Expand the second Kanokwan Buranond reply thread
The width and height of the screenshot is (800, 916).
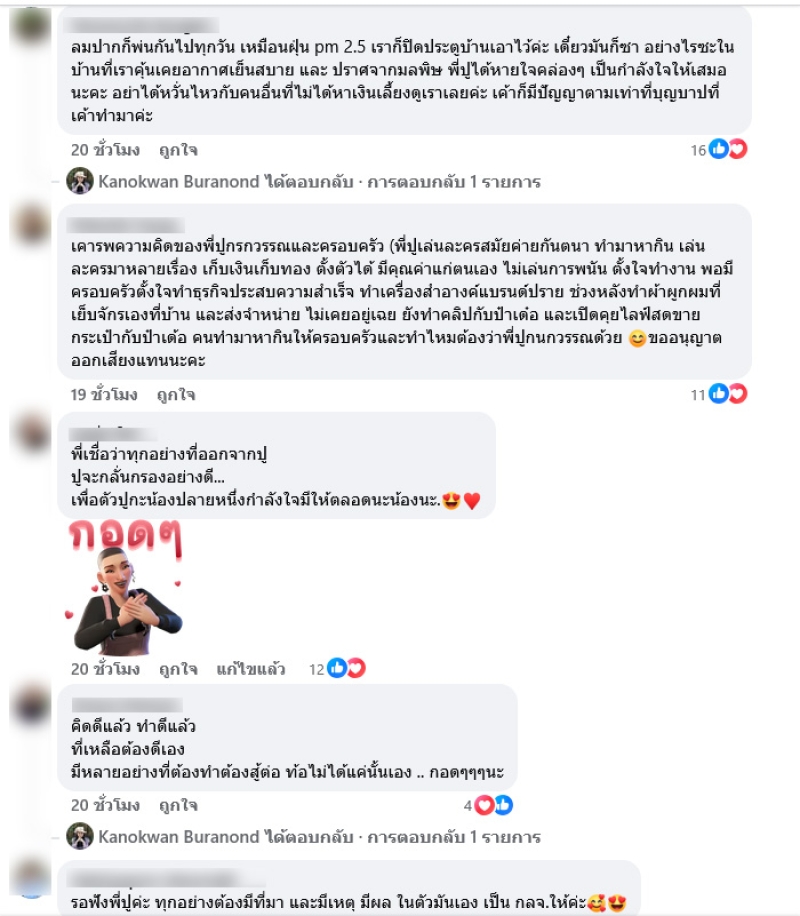coord(319,837)
